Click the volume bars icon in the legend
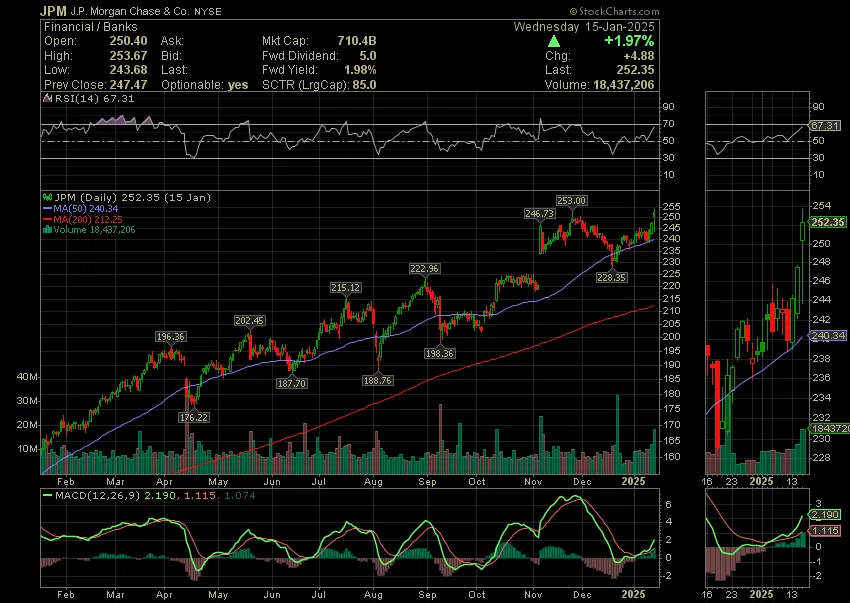Image resolution: width=850 pixels, height=603 pixels. tap(47, 230)
